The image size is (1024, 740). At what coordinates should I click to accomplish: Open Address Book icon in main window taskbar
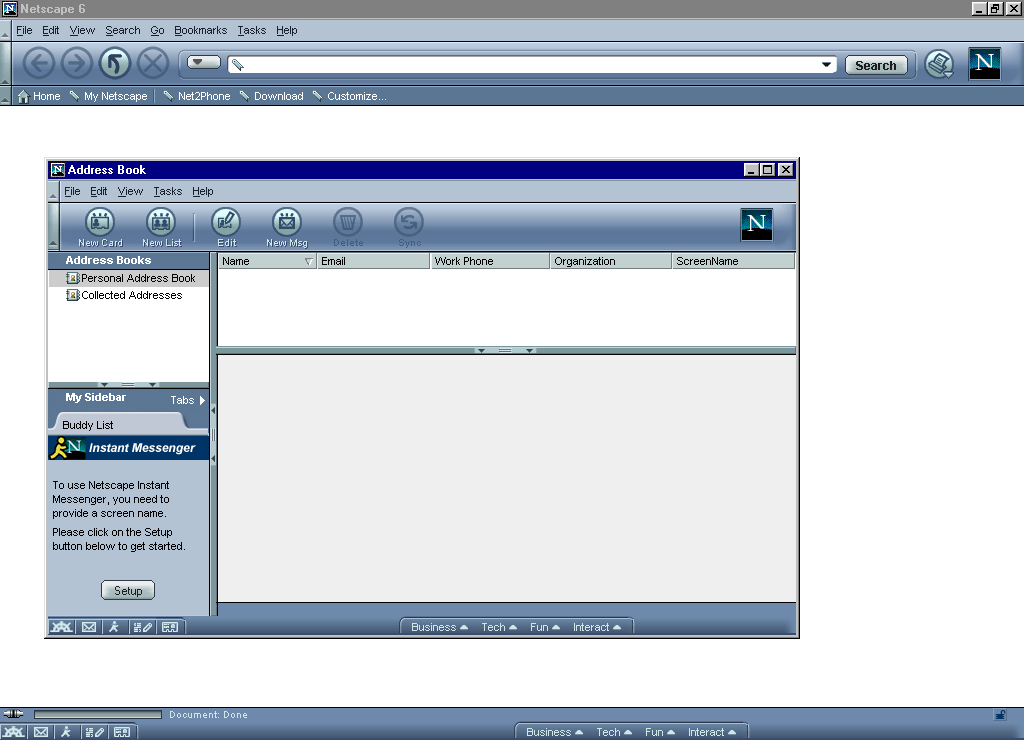click(121, 732)
